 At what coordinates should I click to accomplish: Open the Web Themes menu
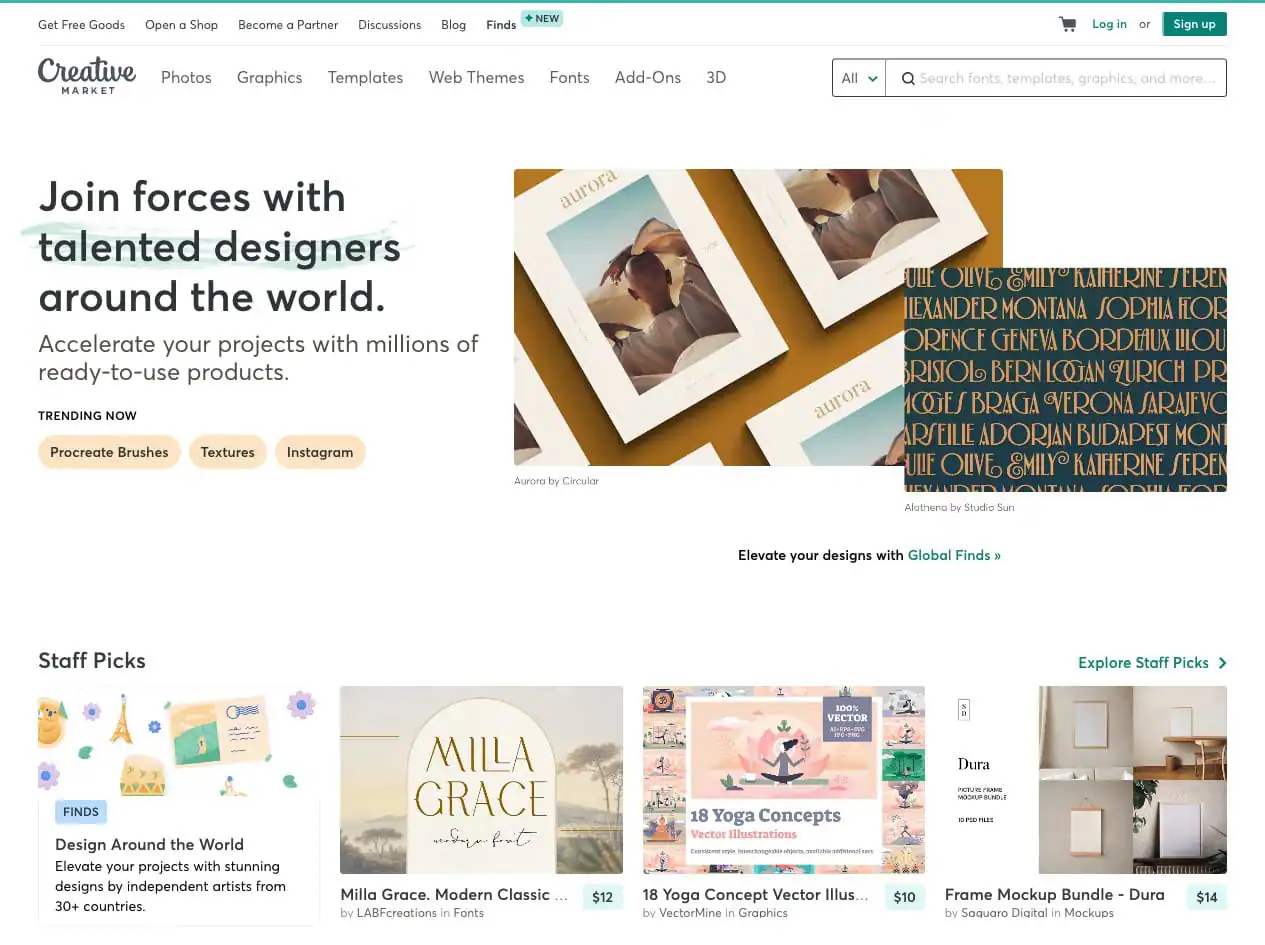coord(476,77)
